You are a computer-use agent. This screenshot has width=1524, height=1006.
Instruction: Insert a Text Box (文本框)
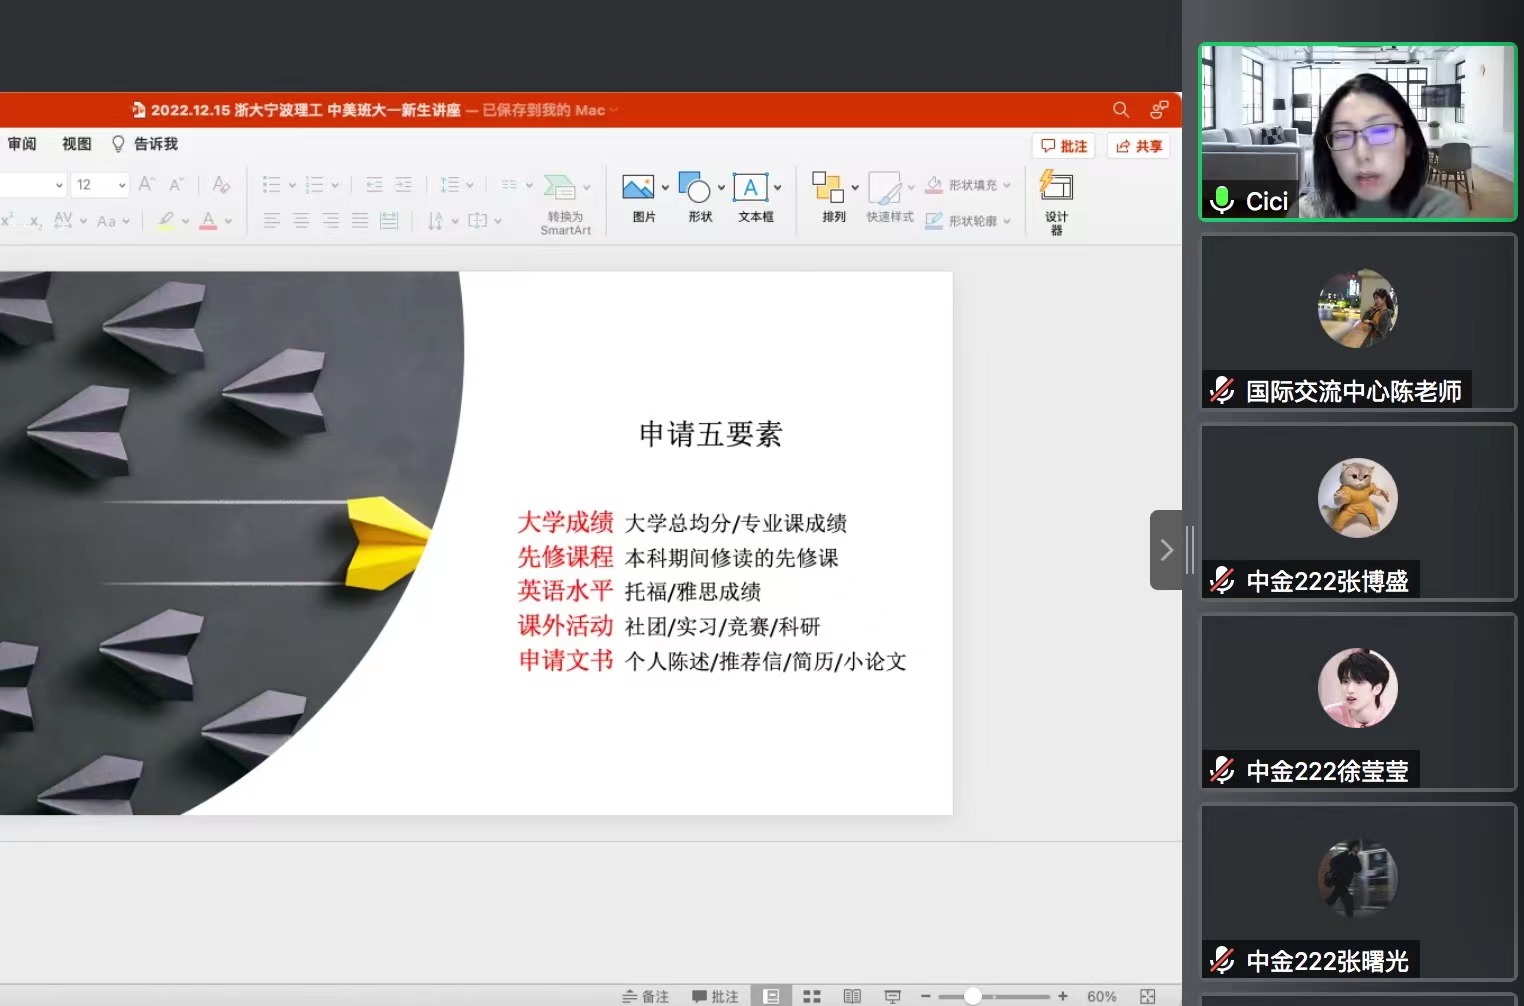coord(750,188)
